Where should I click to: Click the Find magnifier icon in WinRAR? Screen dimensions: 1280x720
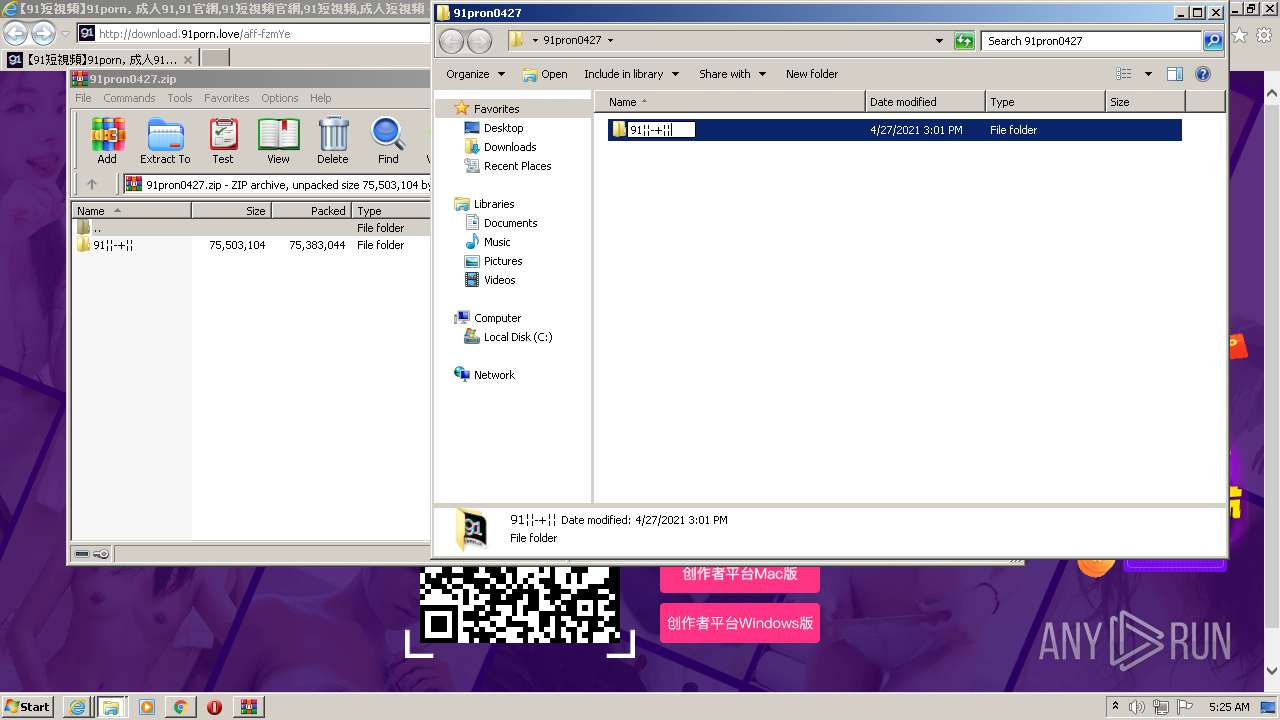point(388,140)
